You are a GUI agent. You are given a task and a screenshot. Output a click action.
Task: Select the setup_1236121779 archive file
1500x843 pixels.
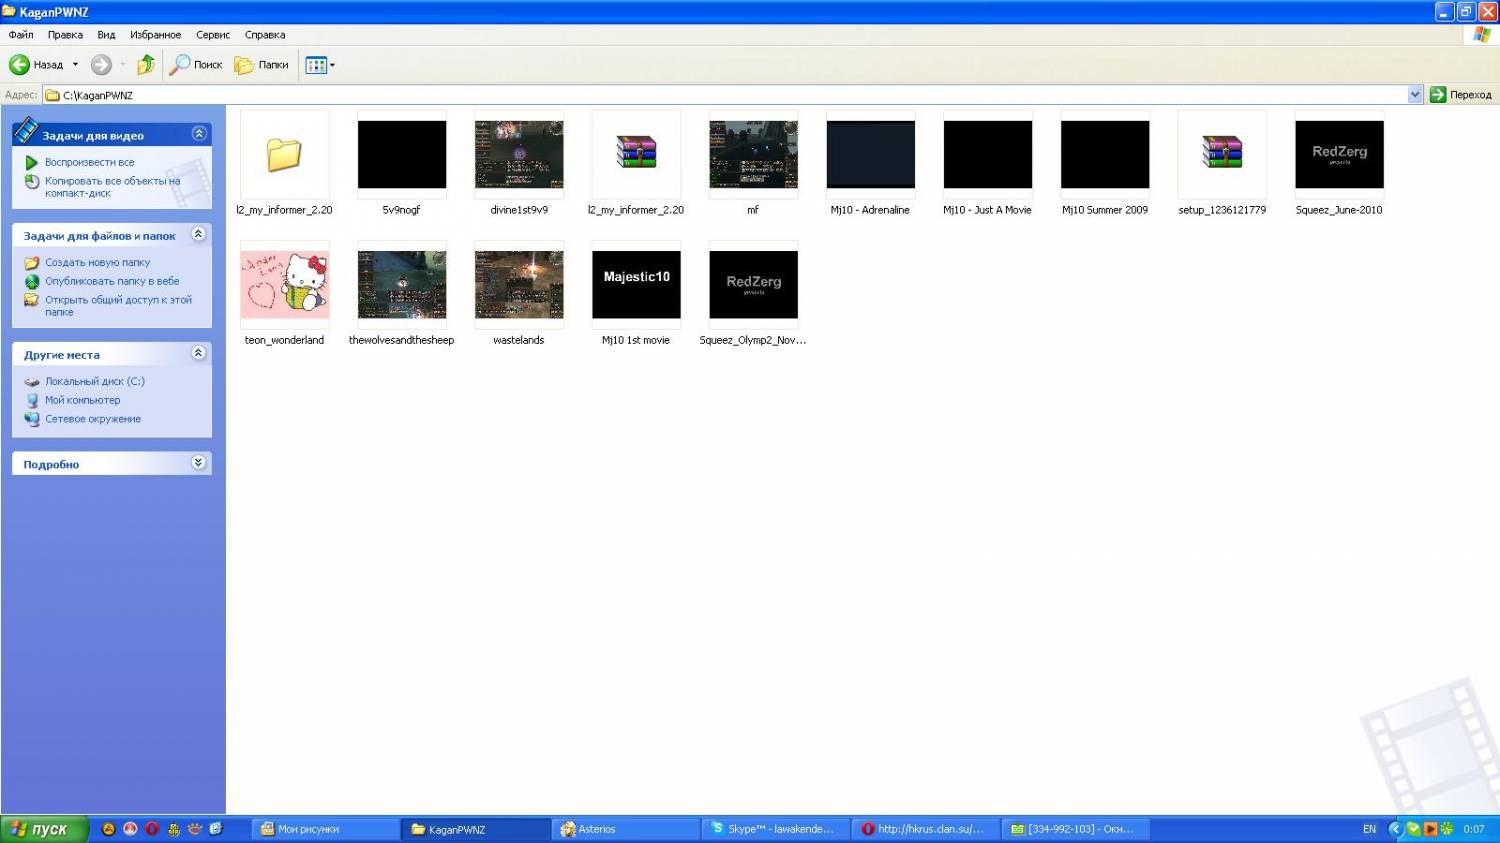pyautogui.click(x=1222, y=155)
